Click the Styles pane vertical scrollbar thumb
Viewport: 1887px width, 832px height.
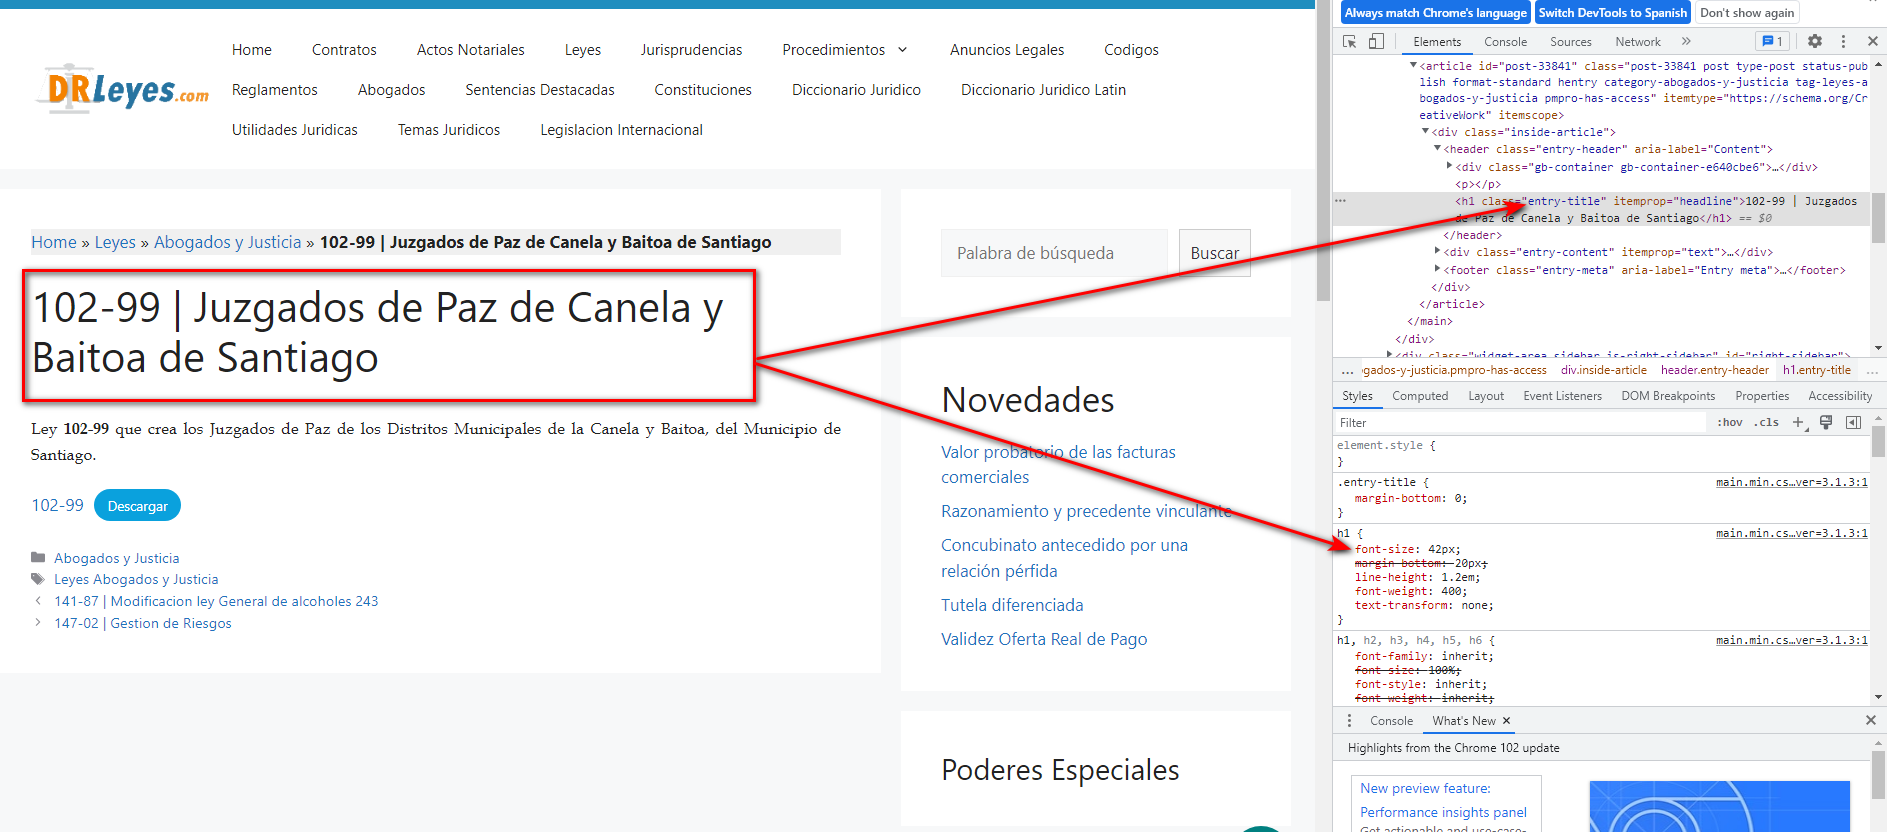[x=1878, y=441]
